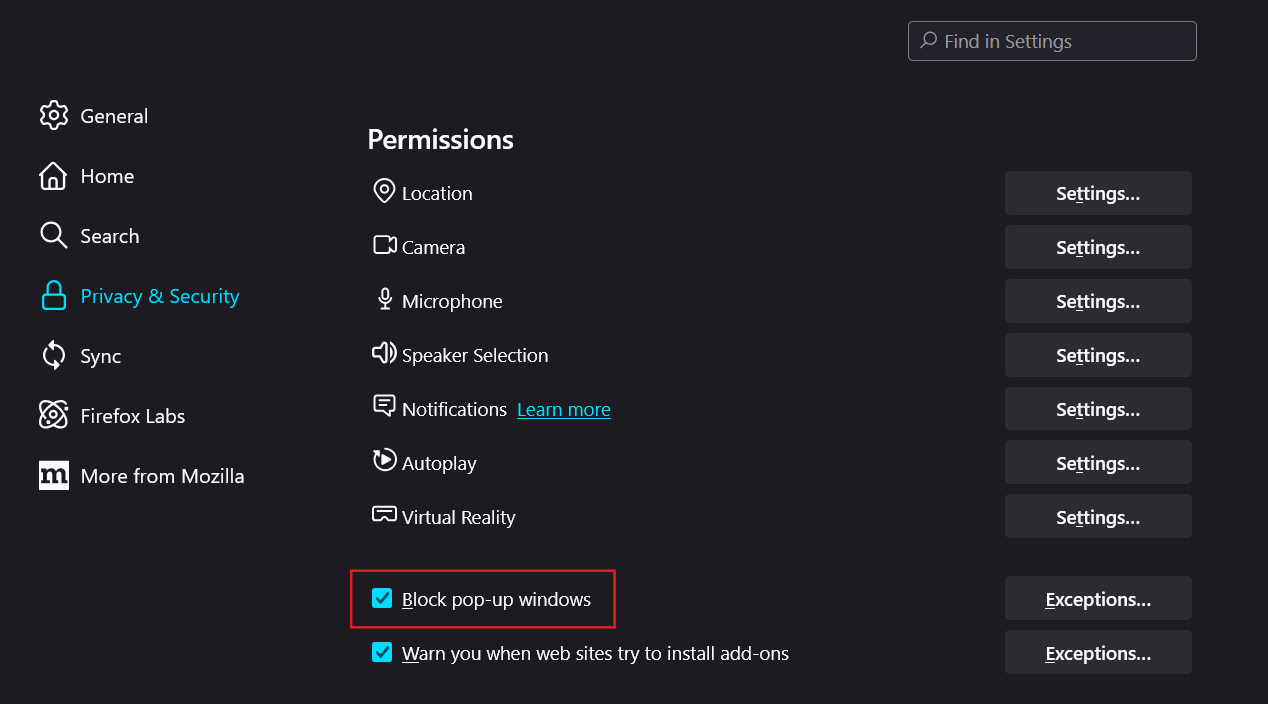Image resolution: width=1268 pixels, height=704 pixels.
Task: Click the Sync arrows icon
Action: click(53, 356)
